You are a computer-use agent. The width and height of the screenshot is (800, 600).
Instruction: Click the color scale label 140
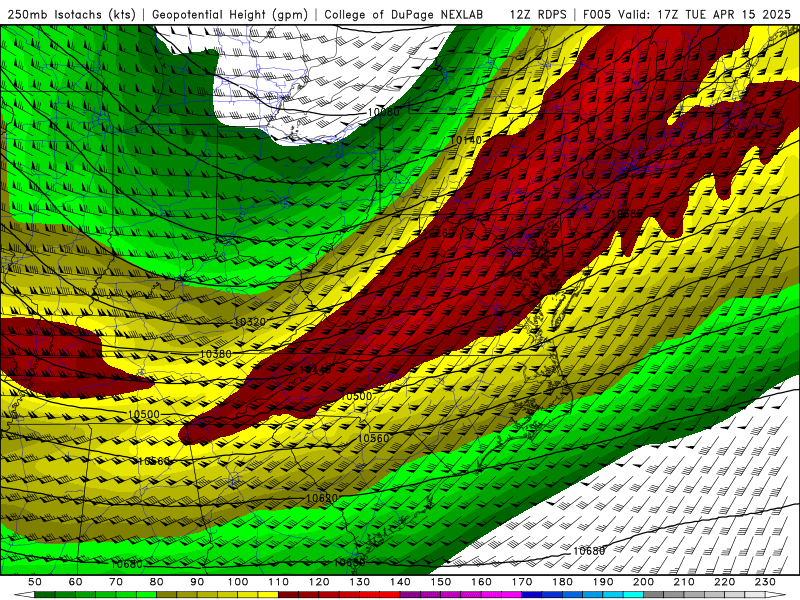click(x=400, y=582)
